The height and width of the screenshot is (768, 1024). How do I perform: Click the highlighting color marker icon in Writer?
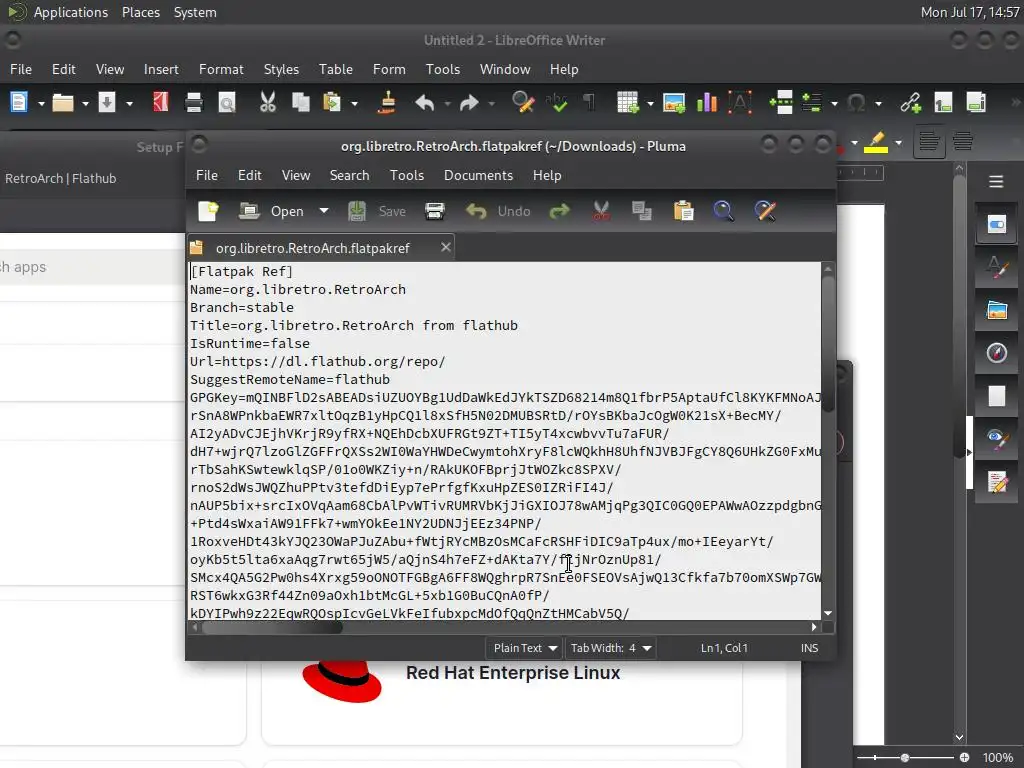click(x=876, y=142)
